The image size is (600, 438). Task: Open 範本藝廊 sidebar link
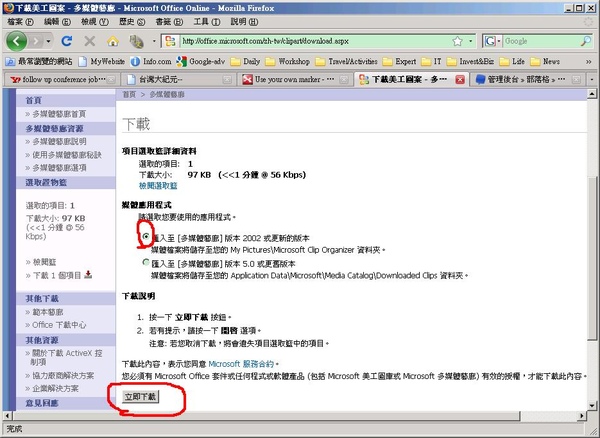pos(48,312)
